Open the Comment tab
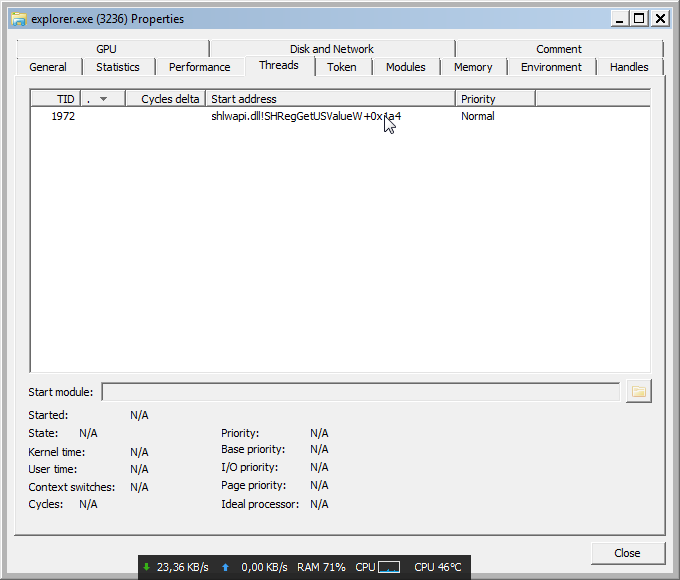This screenshot has height=580, width=680. coord(559,49)
